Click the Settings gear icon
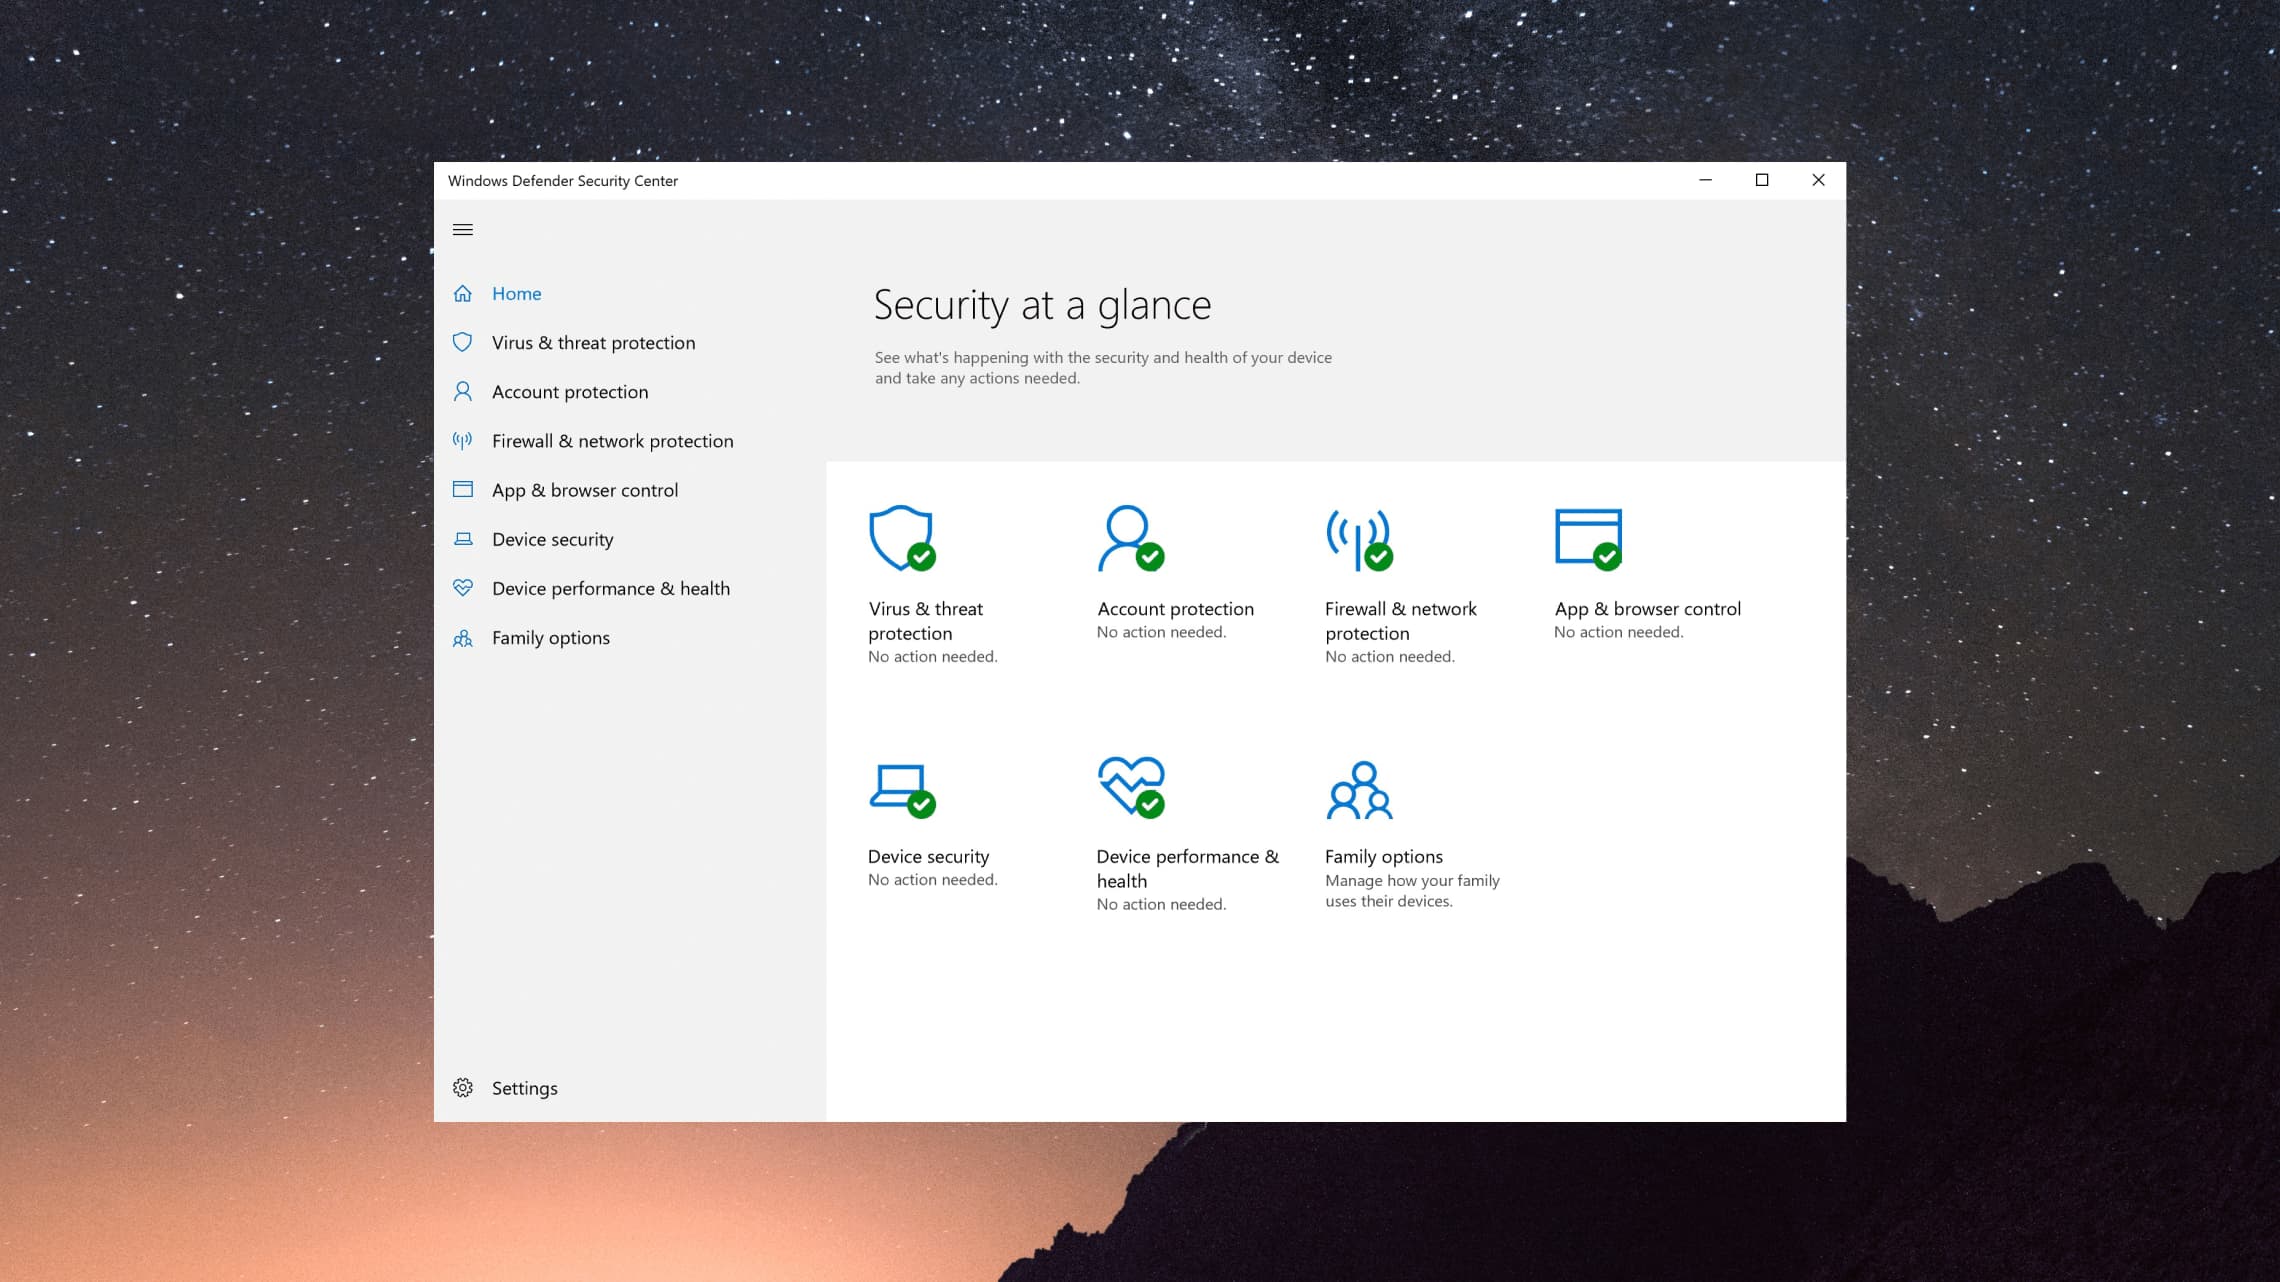2280x1282 pixels. point(464,1086)
